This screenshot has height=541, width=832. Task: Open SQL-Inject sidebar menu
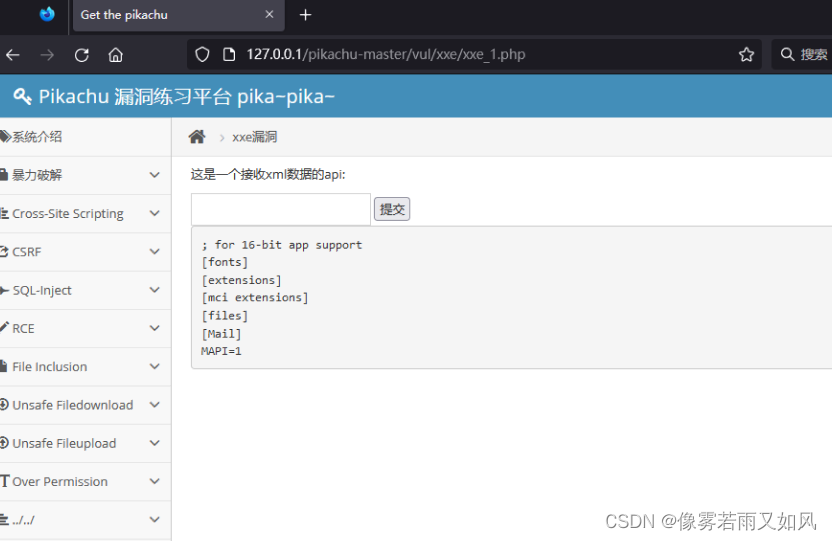click(85, 290)
